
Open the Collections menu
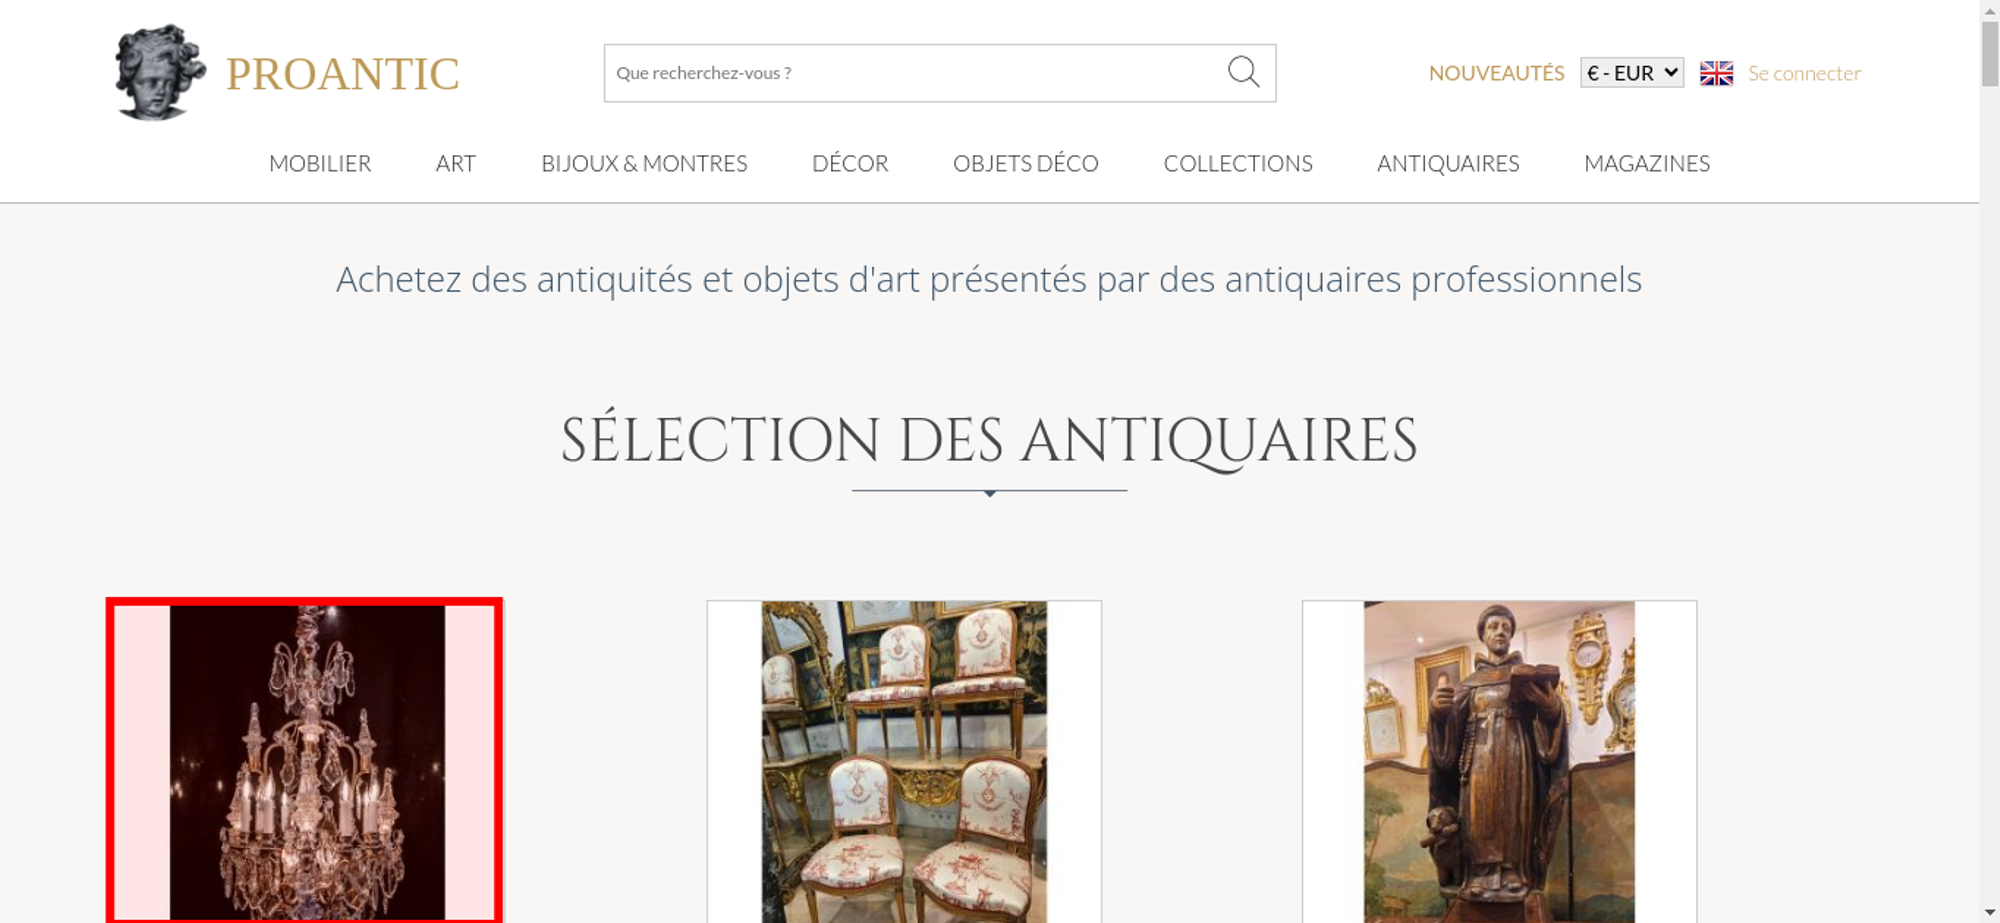[1238, 163]
